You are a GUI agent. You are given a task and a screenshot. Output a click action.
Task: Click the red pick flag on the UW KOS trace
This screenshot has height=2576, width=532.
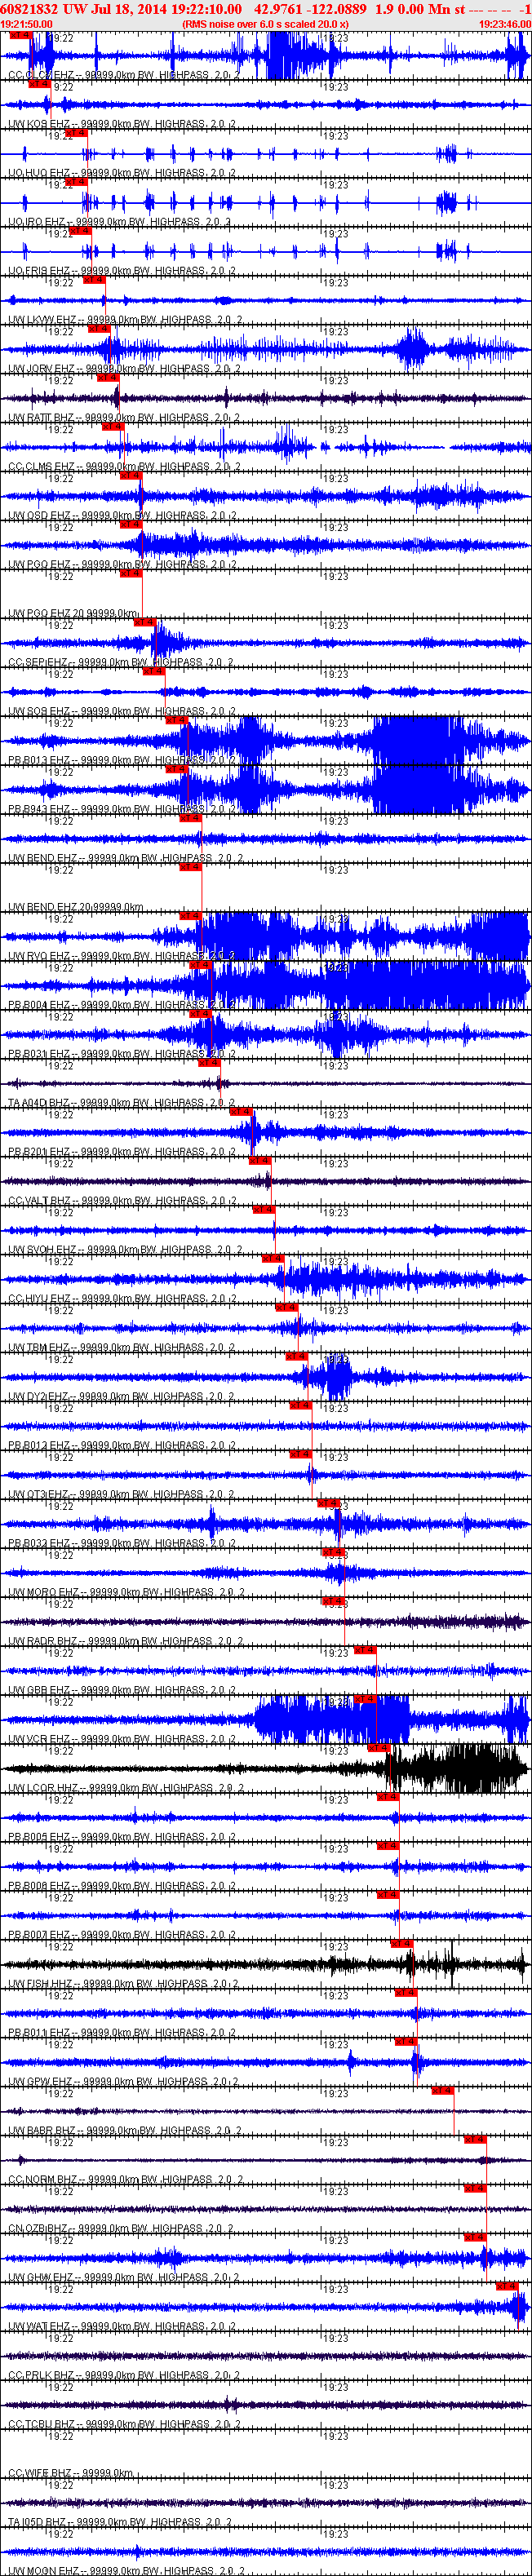(x=39, y=84)
